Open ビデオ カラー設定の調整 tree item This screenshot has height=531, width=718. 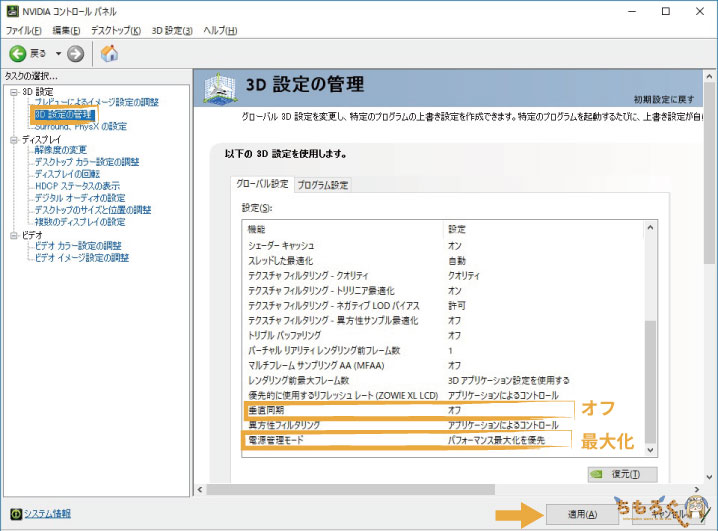point(78,246)
